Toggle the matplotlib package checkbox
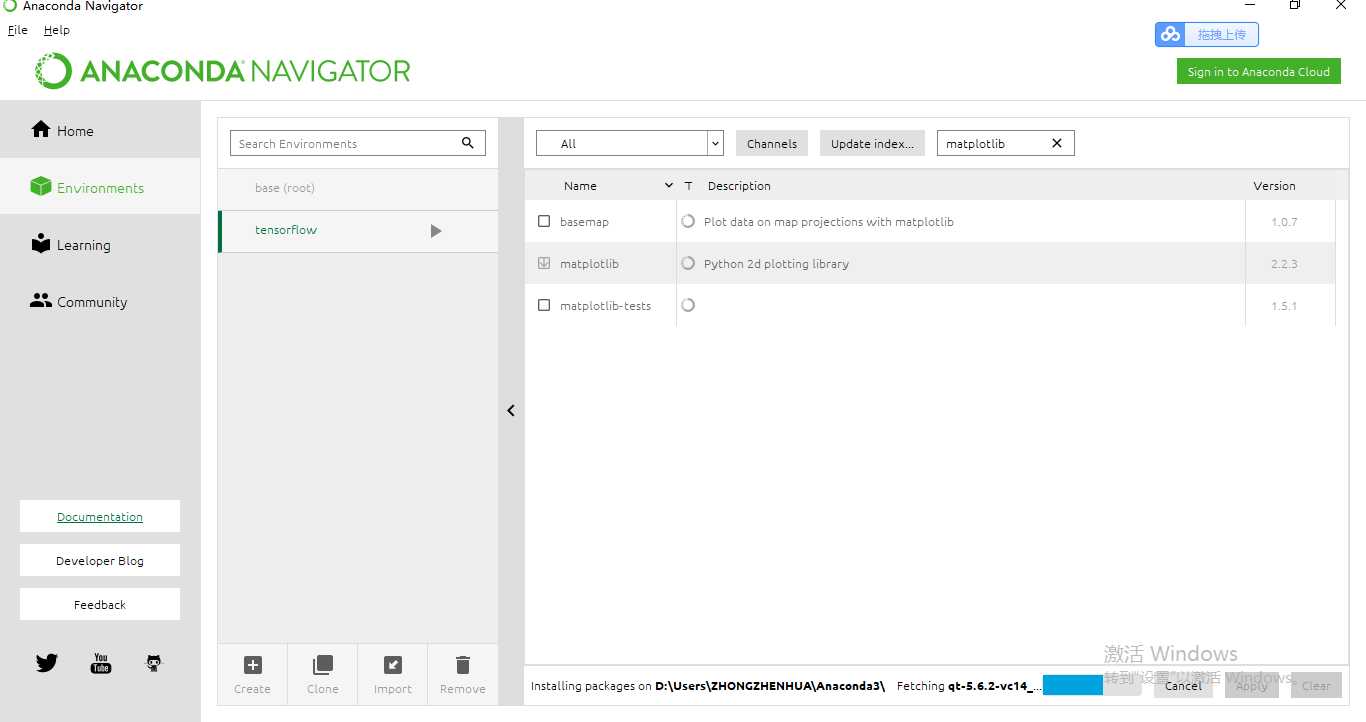The width and height of the screenshot is (1366, 722). click(544, 263)
